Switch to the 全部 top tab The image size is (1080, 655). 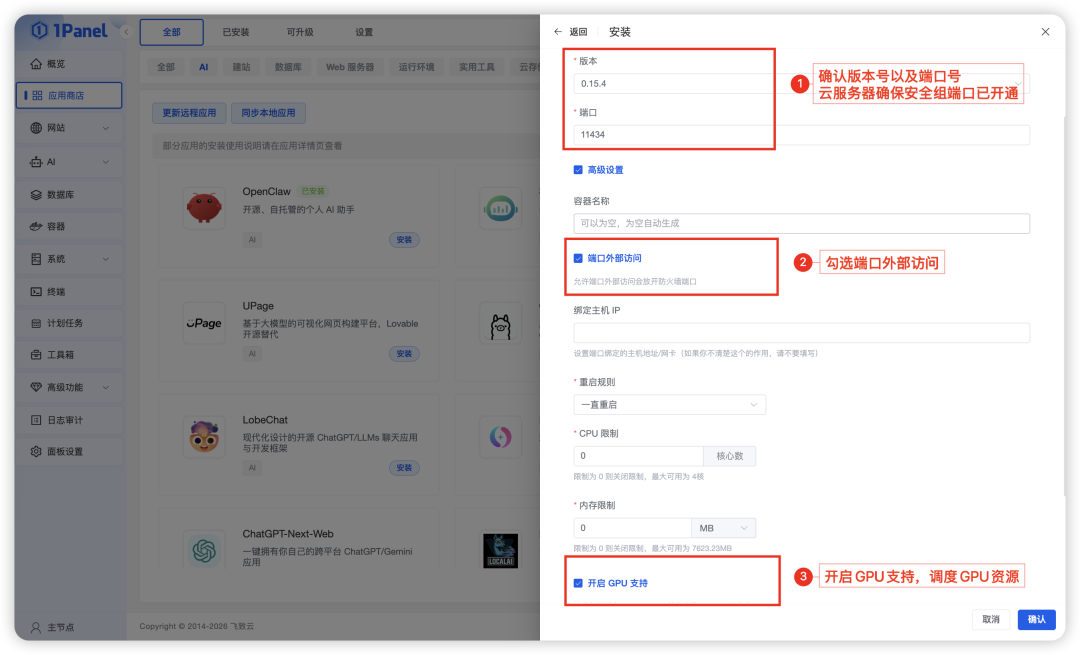172,32
